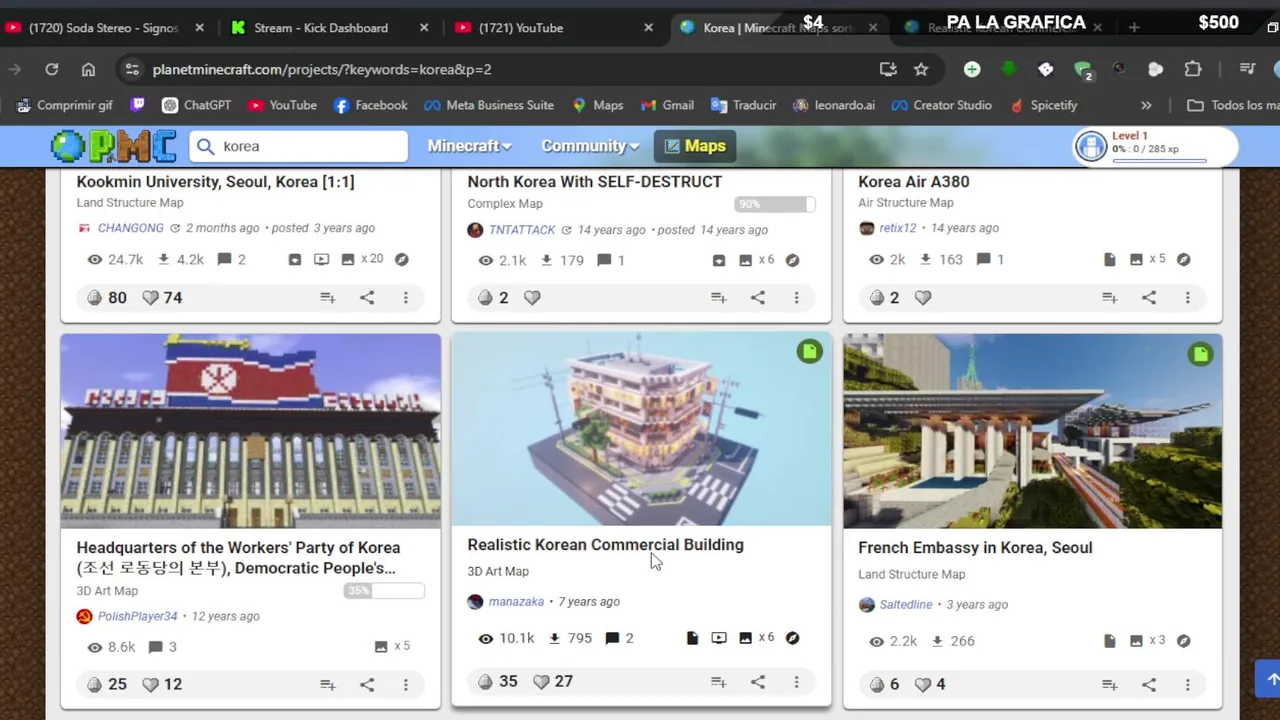1280x720 pixels.
Task: Click the 90% progress bar on North Korea card
Action: coord(775,204)
